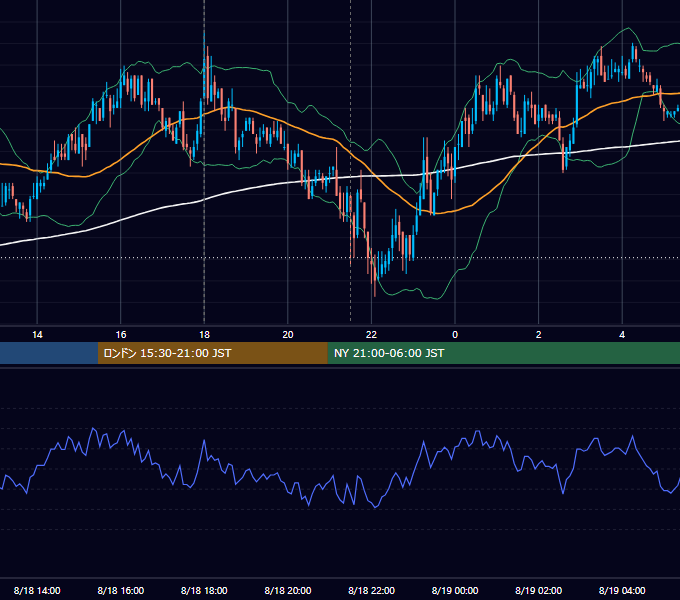
Task: Click the hour label 16 on price chart axis
Action: click(x=121, y=335)
